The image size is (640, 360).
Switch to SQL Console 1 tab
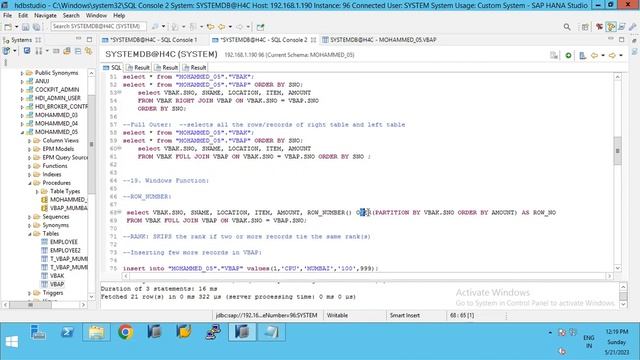[x=150, y=40]
